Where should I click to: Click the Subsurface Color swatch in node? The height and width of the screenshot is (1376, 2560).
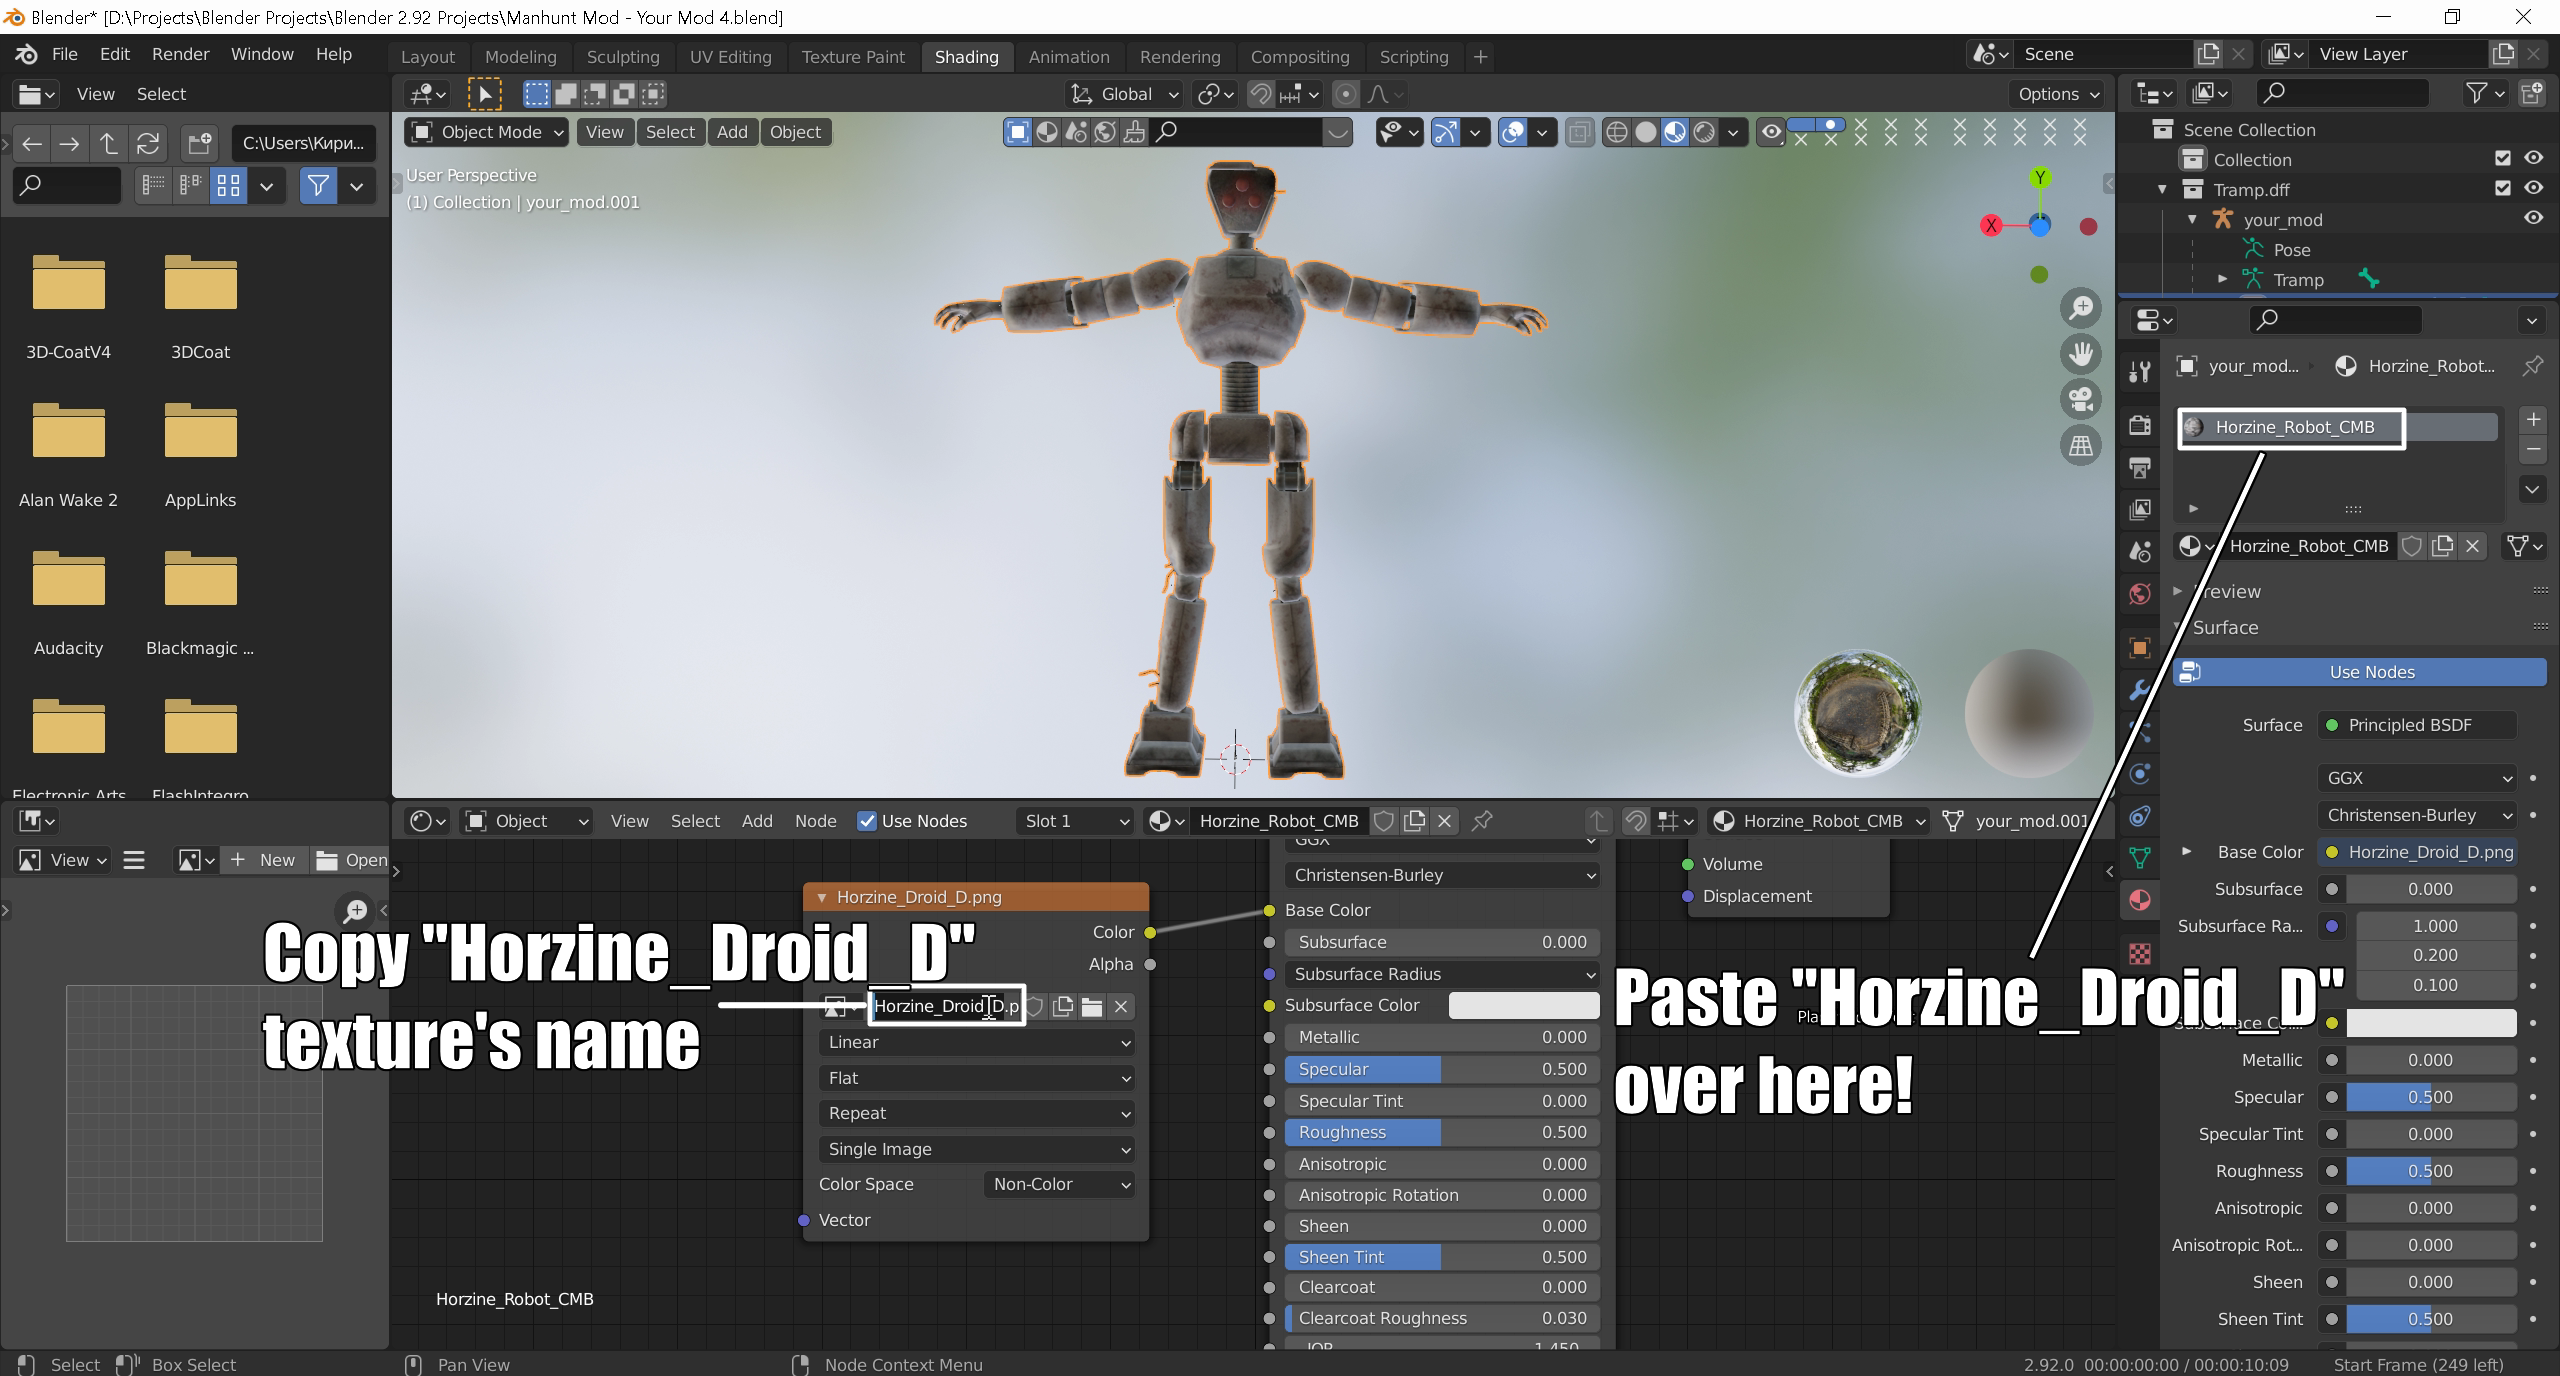point(1523,1006)
